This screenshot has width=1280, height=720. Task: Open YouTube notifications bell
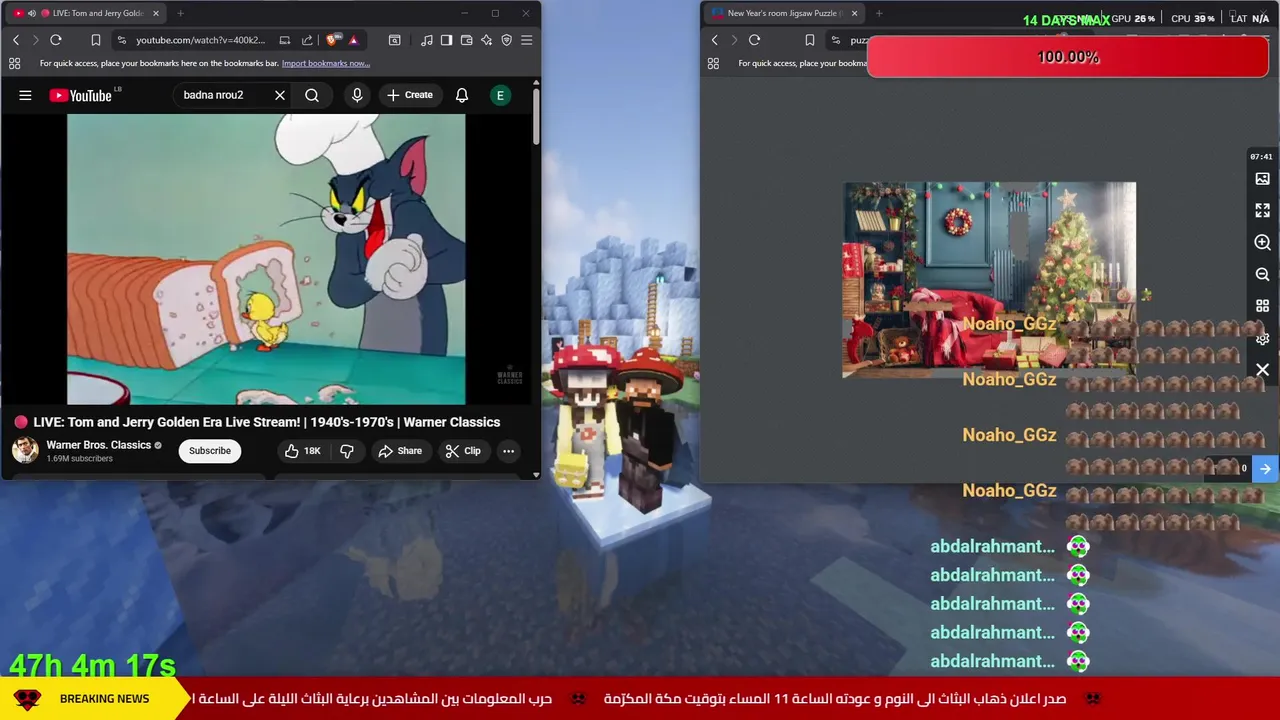point(462,95)
